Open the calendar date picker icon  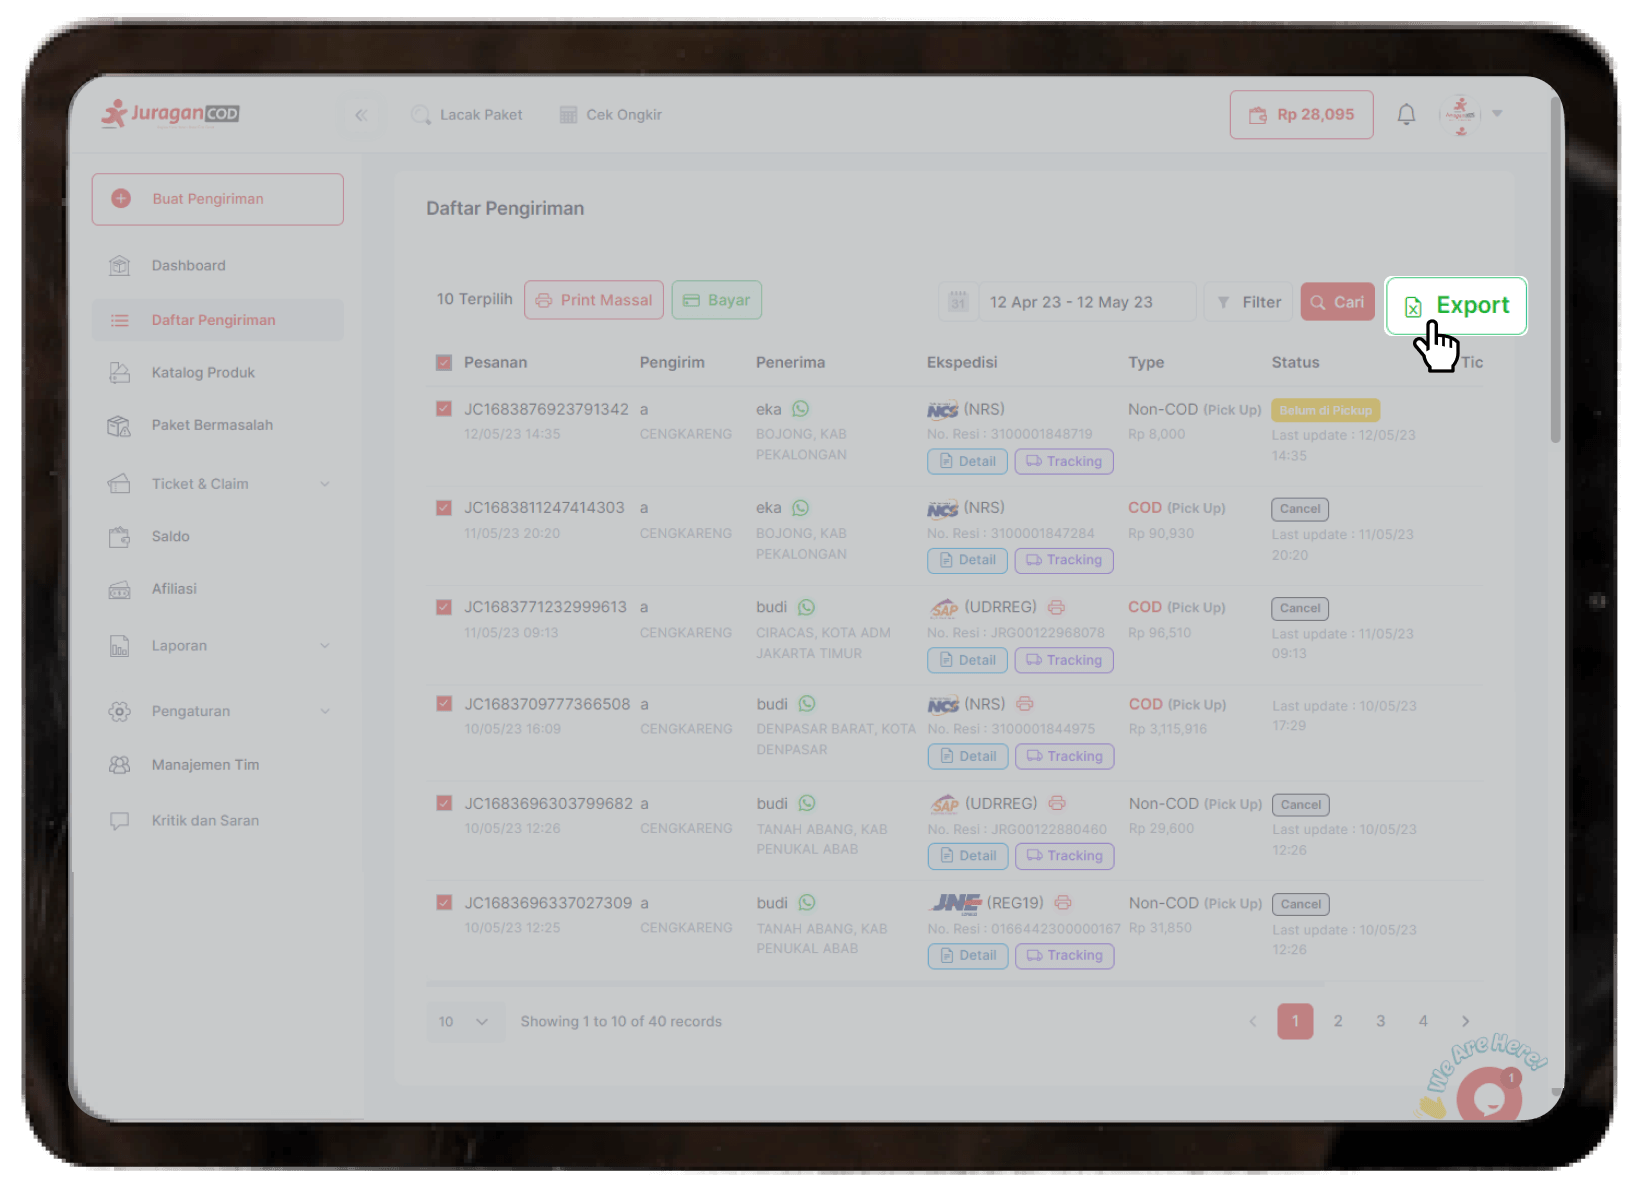click(x=958, y=302)
